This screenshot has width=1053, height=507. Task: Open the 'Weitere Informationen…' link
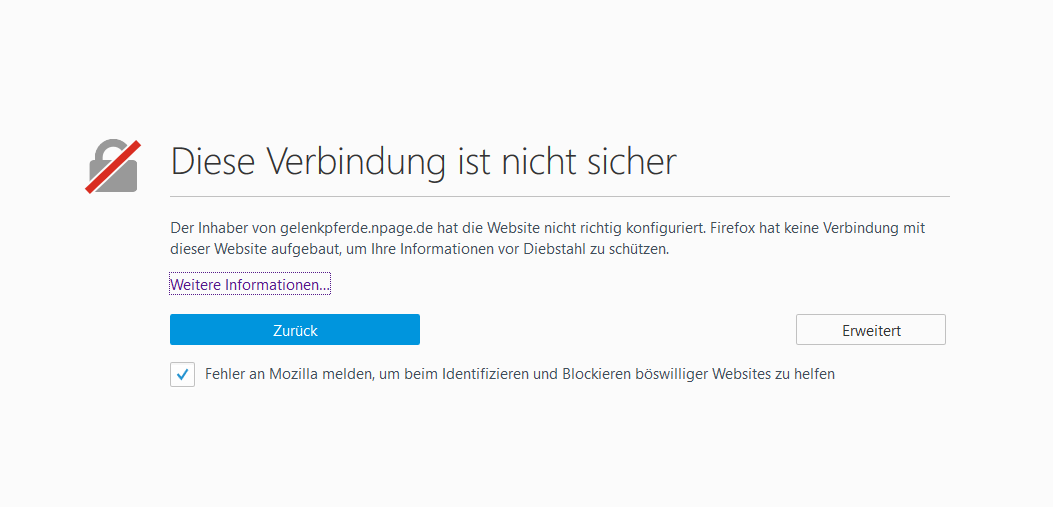pos(250,285)
